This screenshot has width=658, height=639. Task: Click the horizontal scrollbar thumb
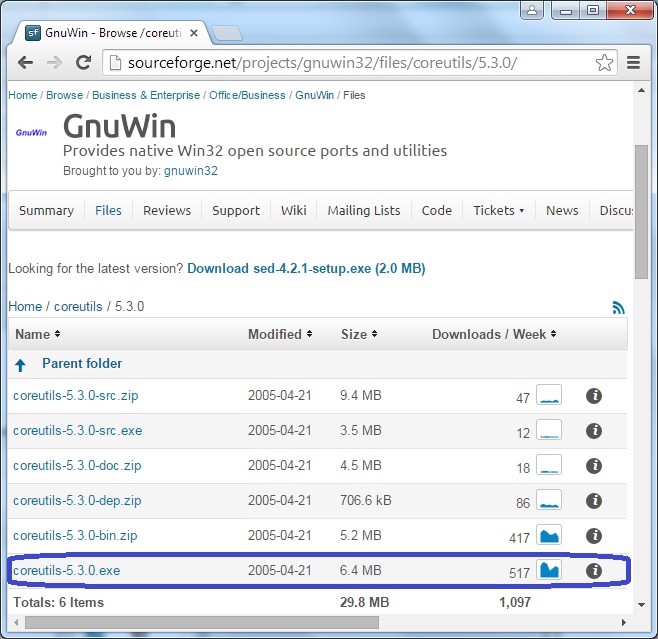coord(202,623)
